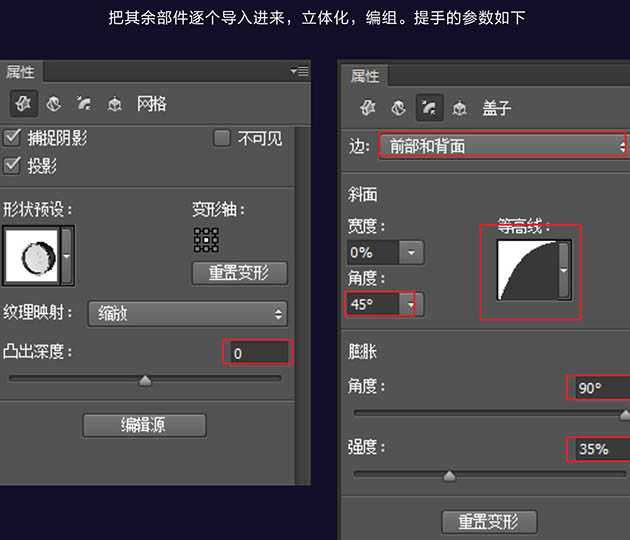Click 强度 slider handle
This screenshot has width=630, height=540.
pos(449,476)
